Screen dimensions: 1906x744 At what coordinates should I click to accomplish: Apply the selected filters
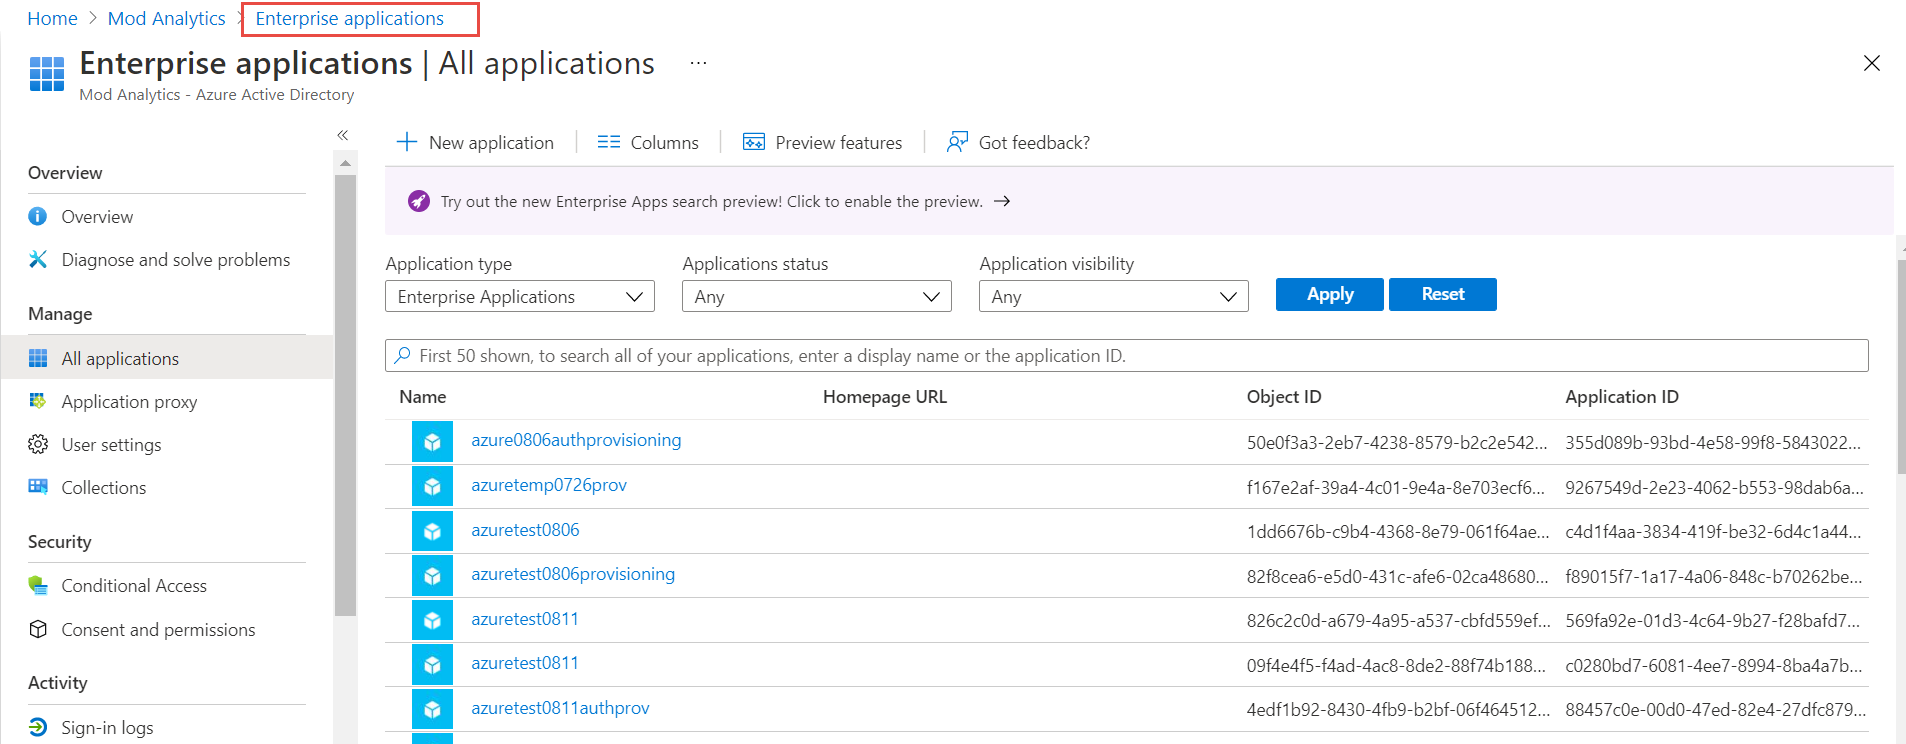[1330, 294]
